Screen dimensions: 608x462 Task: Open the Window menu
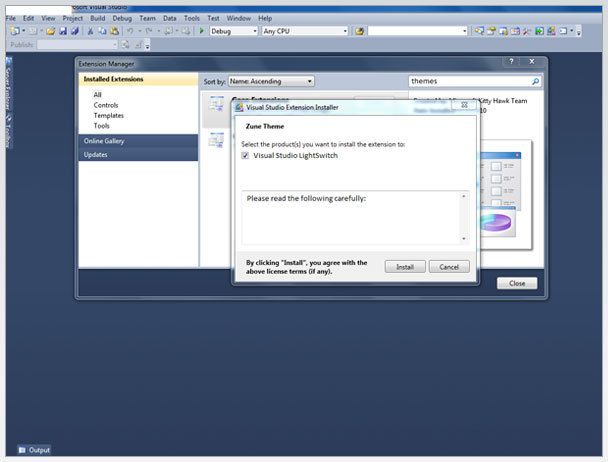239,18
